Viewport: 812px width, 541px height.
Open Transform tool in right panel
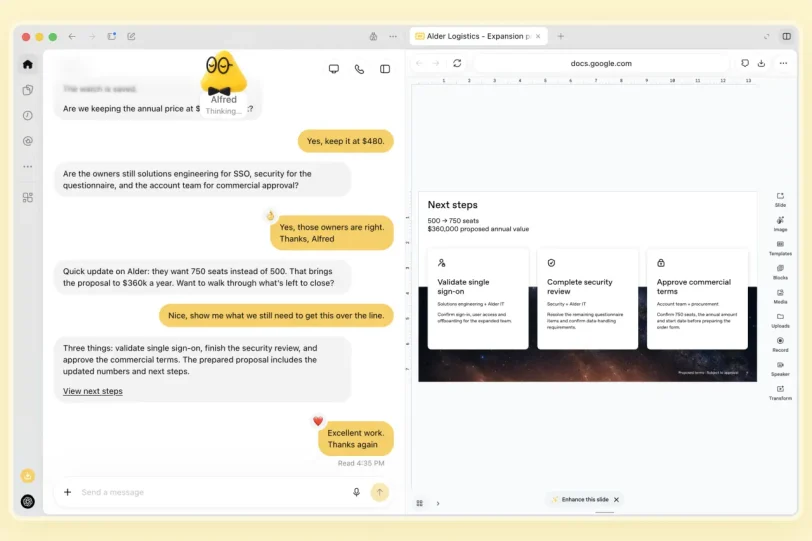780,393
